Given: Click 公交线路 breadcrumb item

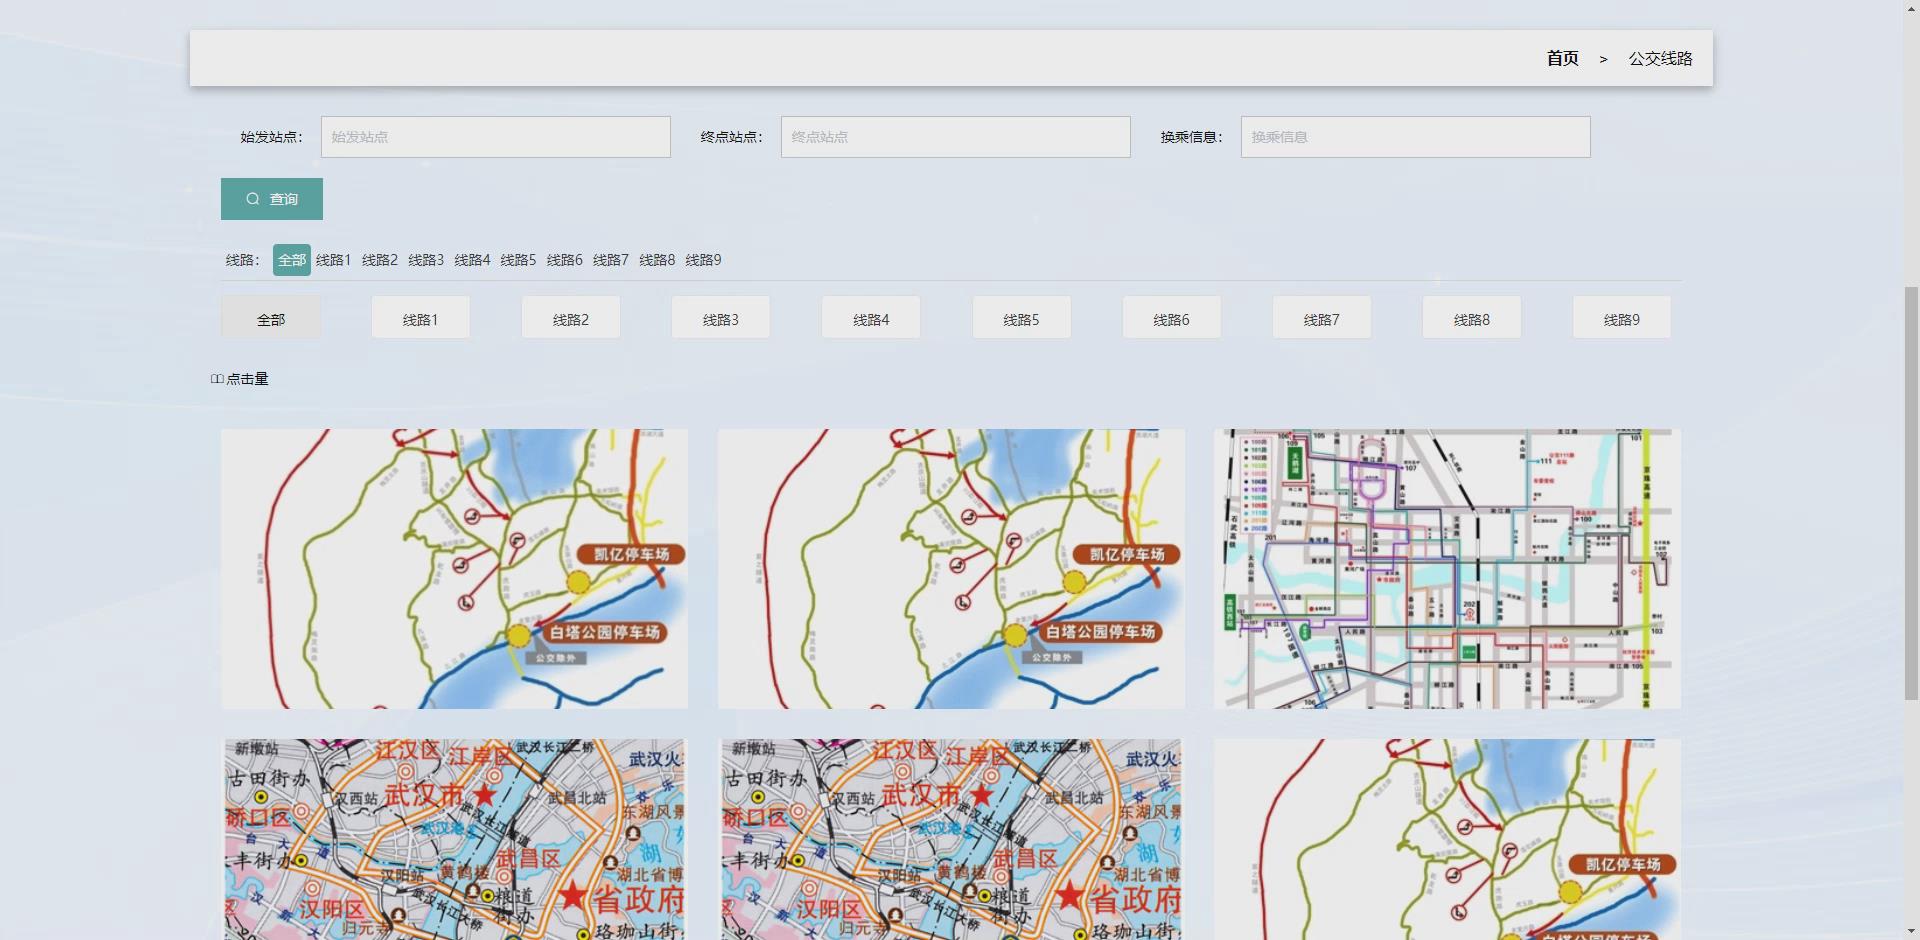Looking at the screenshot, I should pos(1660,59).
